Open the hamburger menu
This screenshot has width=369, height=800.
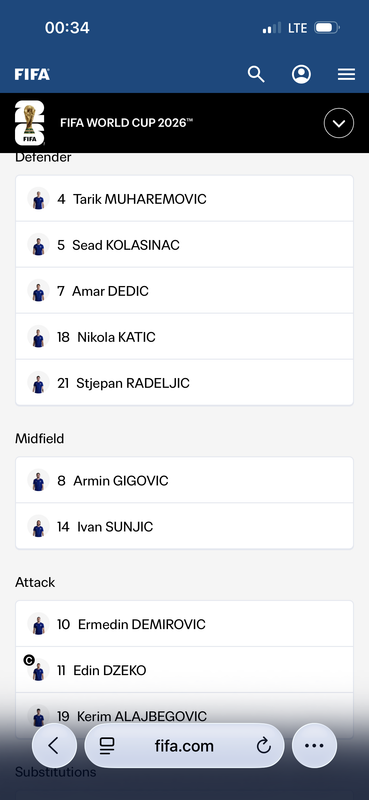coord(347,74)
